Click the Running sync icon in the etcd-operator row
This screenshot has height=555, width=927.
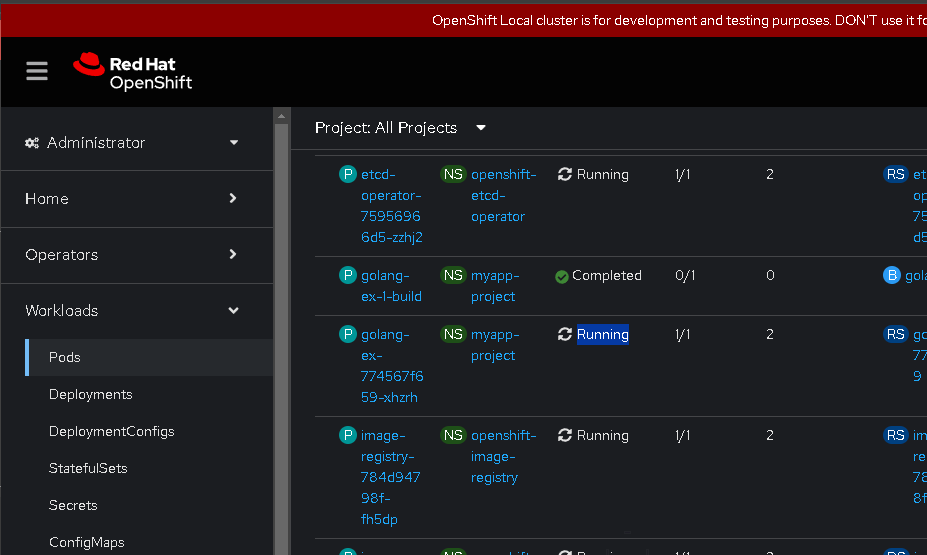click(x=565, y=174)
